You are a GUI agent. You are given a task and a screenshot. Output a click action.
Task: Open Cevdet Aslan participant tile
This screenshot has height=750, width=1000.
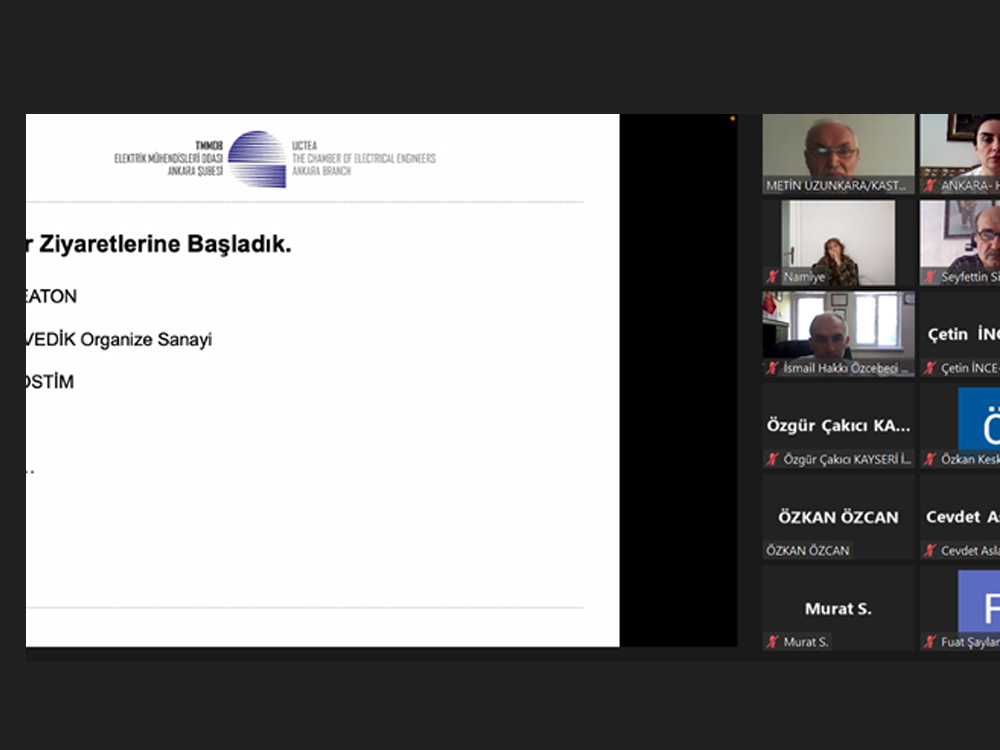point(960,517)
